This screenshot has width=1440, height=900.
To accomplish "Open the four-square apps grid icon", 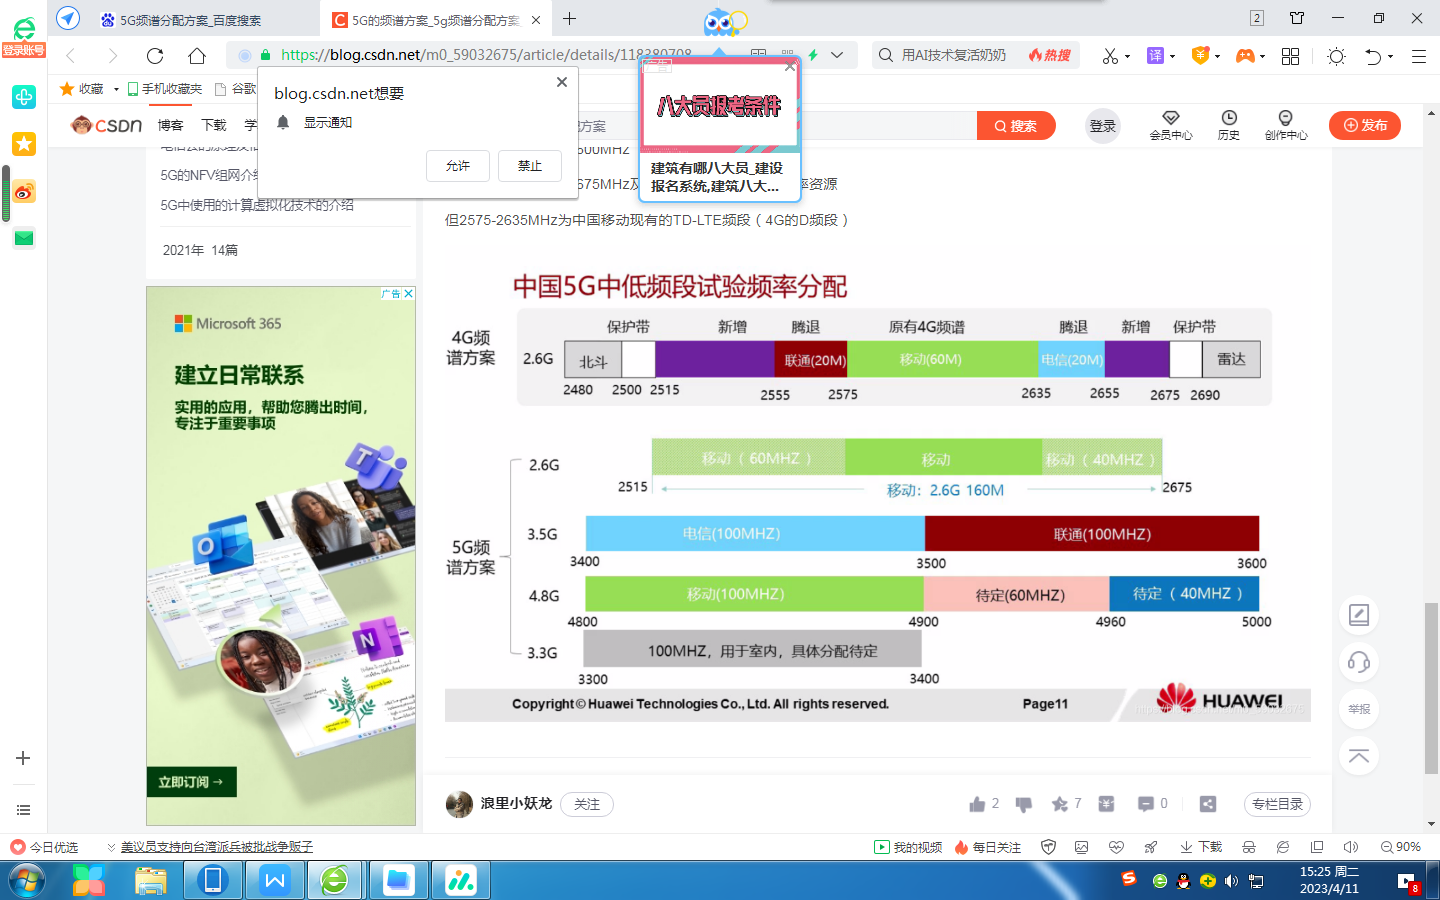I will point(1290,56).
